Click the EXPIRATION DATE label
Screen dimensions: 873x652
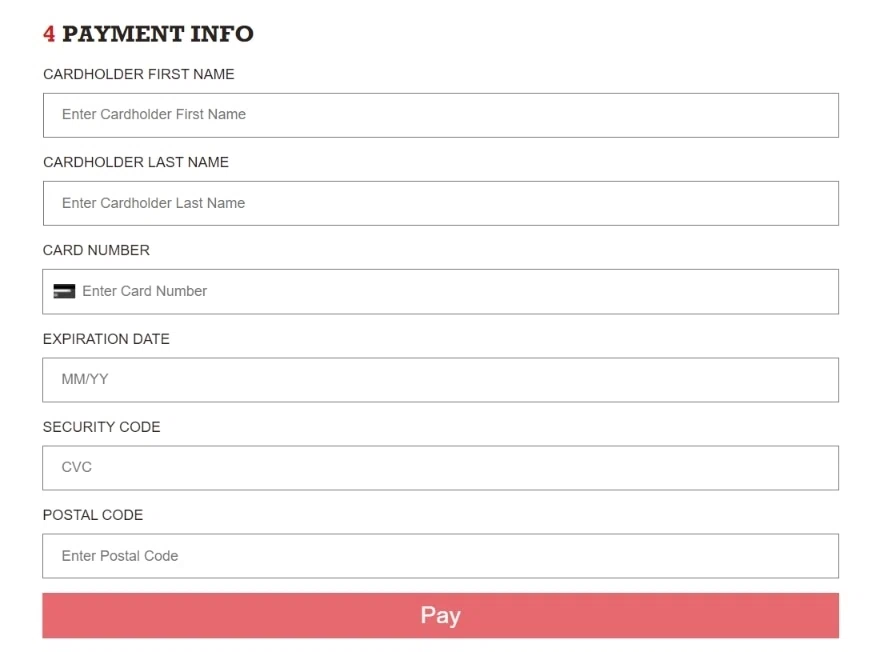click(x=106, y=339)
